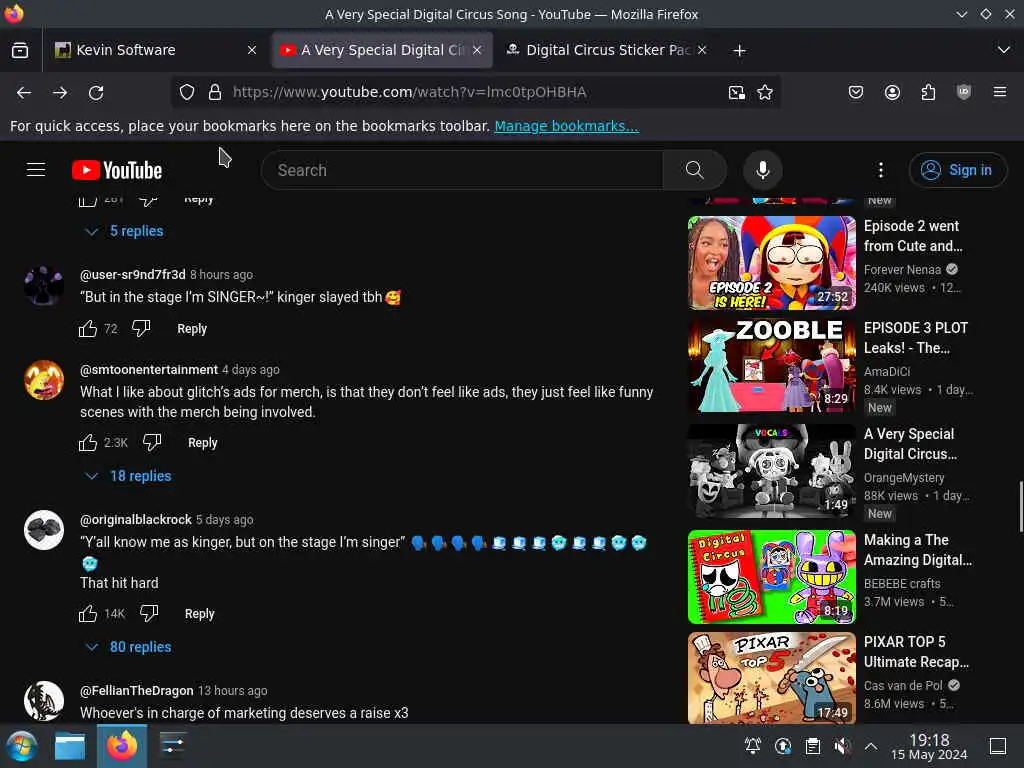Focus the YouTube Search field
Screen dimensions: 1024x768
click(x=462, y=170)
